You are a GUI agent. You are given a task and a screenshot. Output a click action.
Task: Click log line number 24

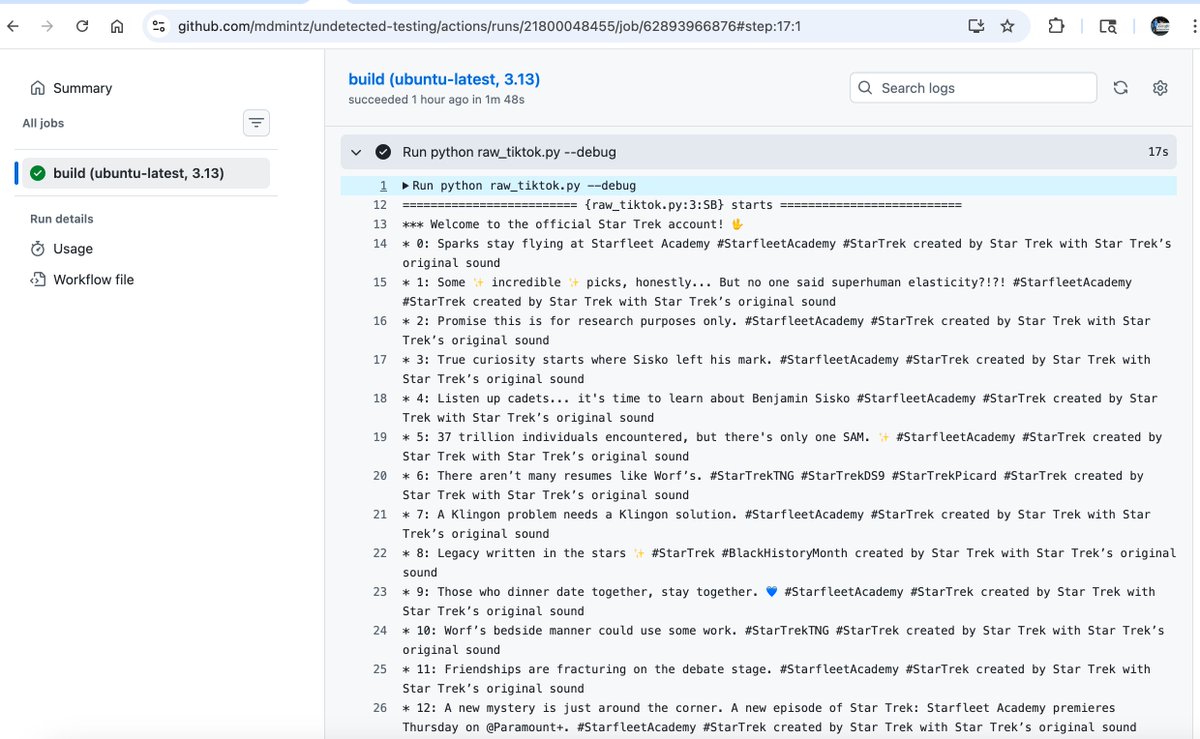pos(380,630)
